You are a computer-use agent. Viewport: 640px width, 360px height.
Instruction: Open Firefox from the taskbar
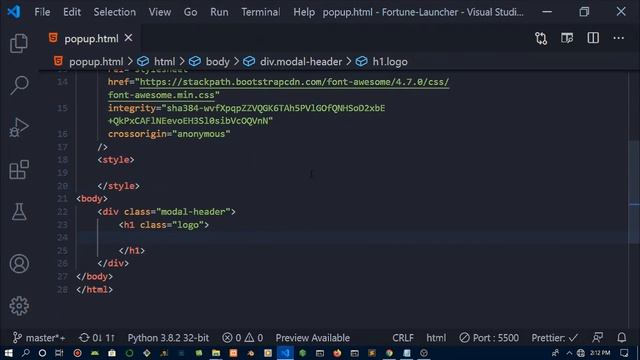point(337,353)
